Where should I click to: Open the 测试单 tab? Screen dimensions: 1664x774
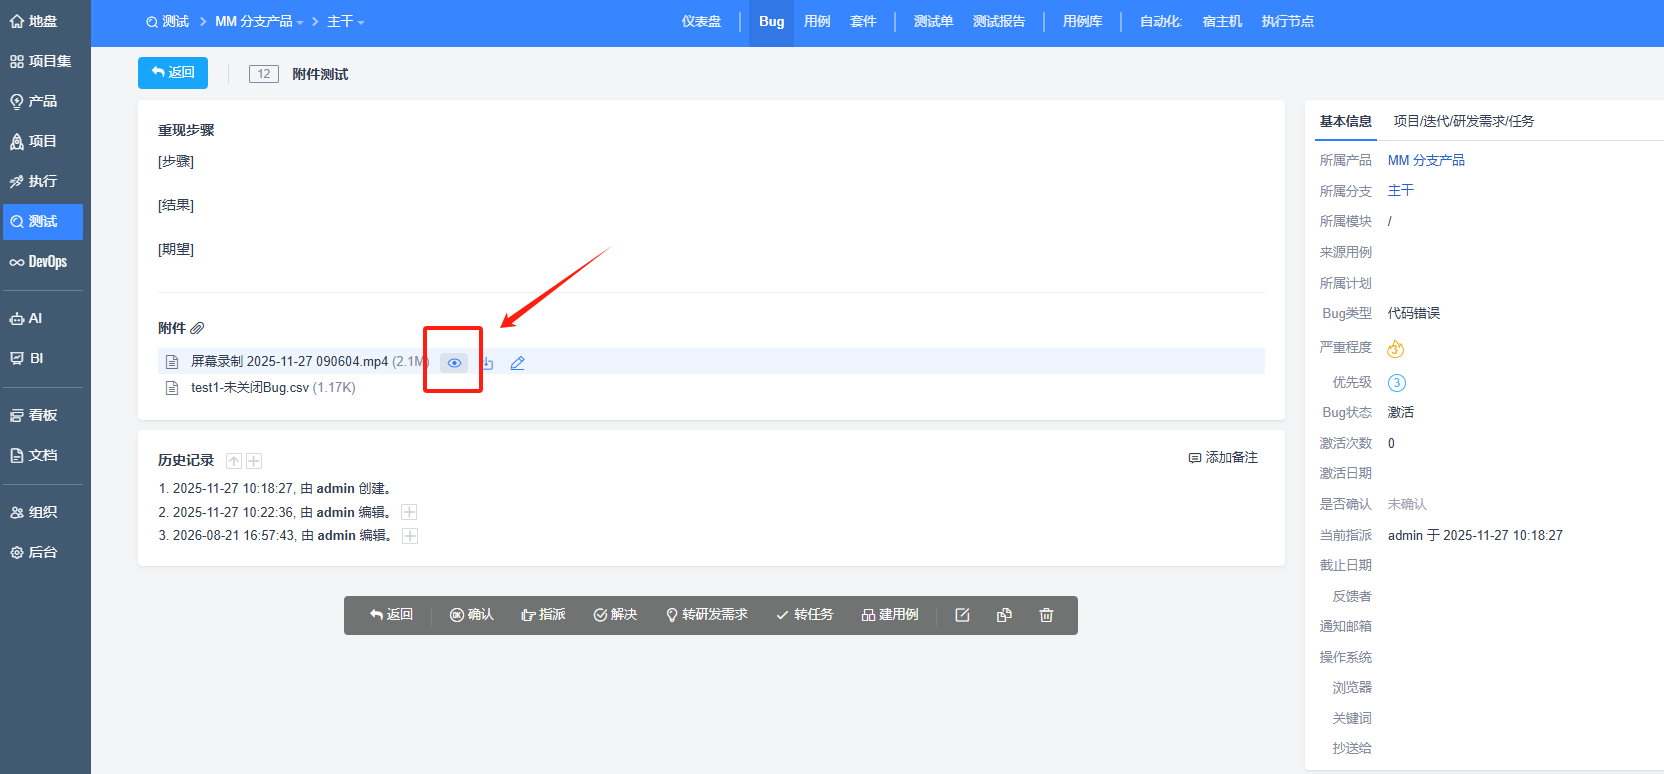tap(933, 21)
